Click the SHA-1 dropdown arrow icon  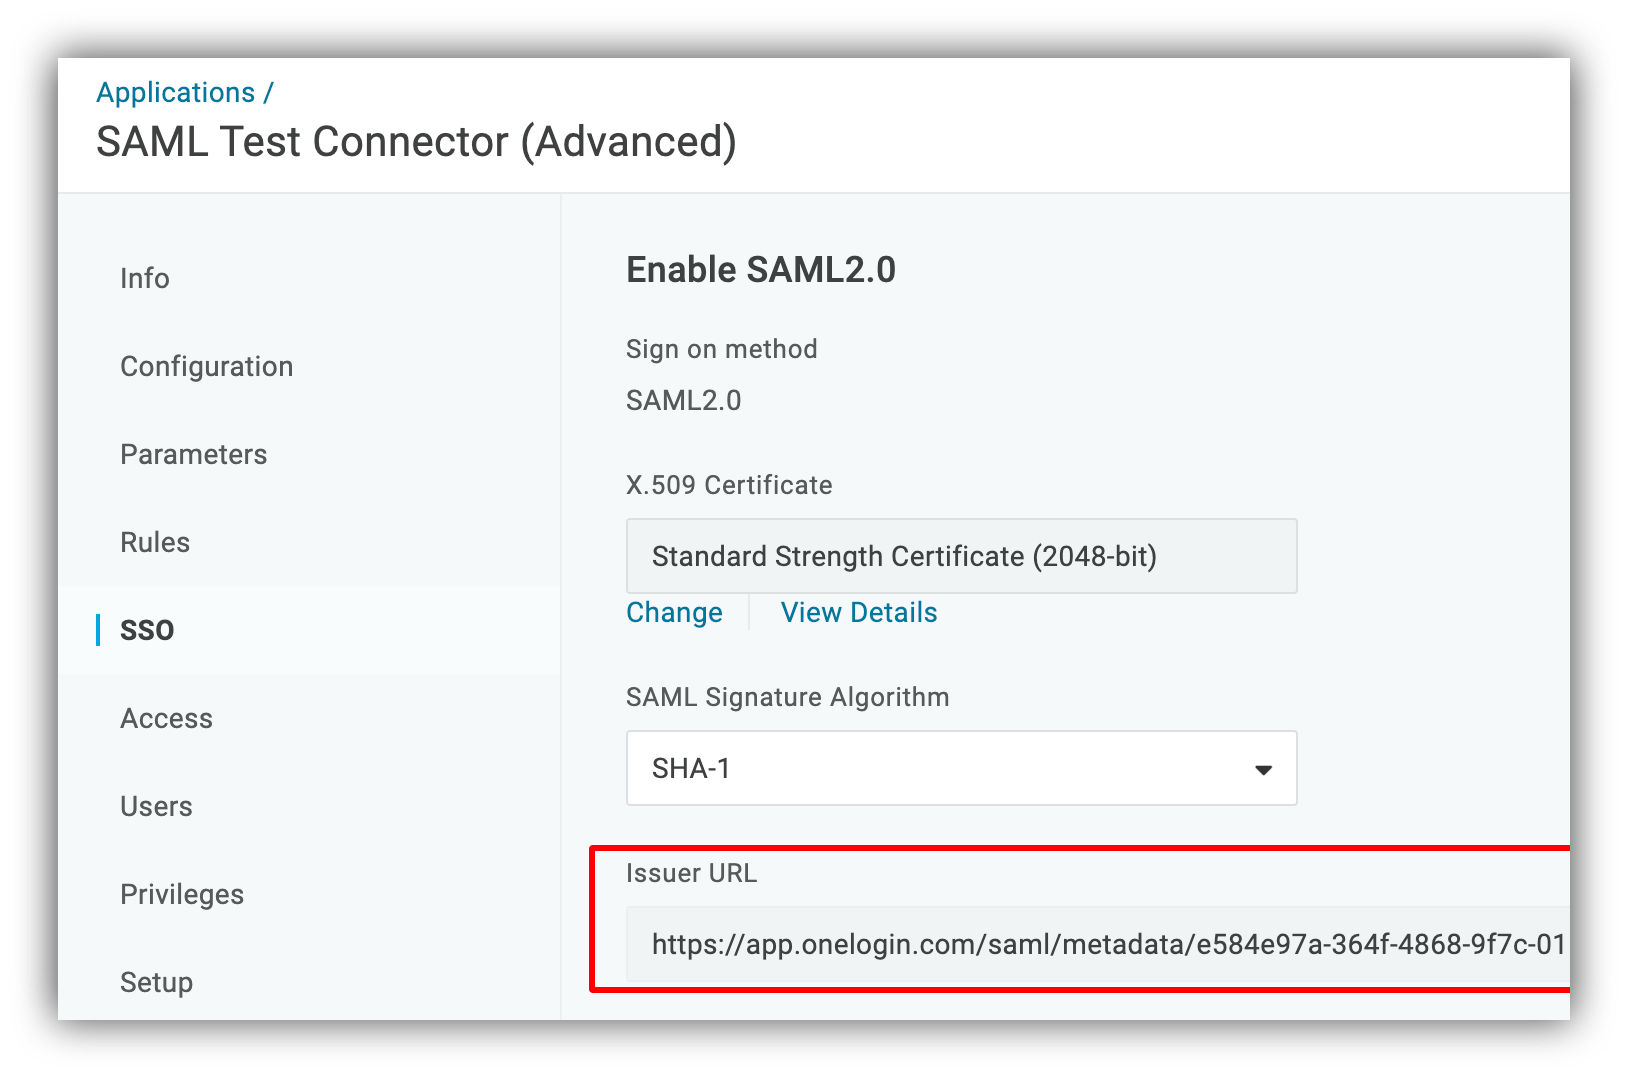1263,769
